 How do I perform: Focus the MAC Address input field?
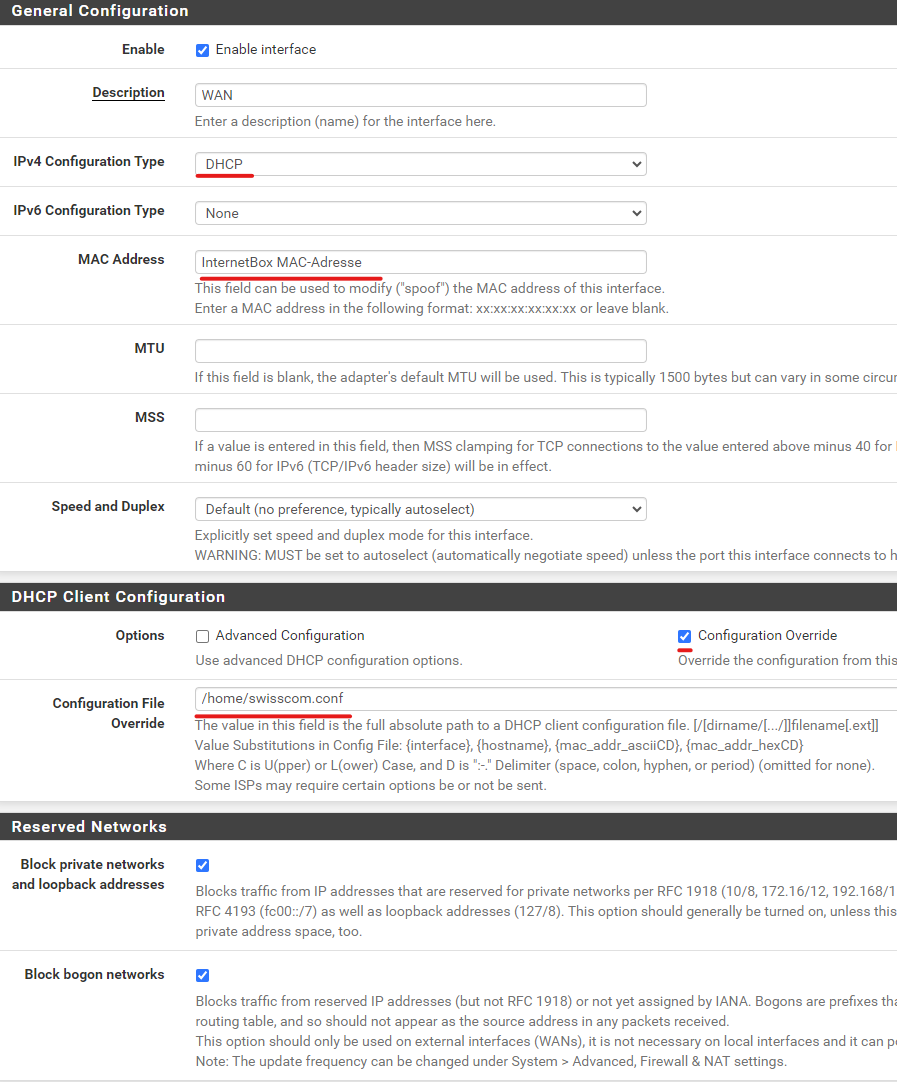pos(420,262)
